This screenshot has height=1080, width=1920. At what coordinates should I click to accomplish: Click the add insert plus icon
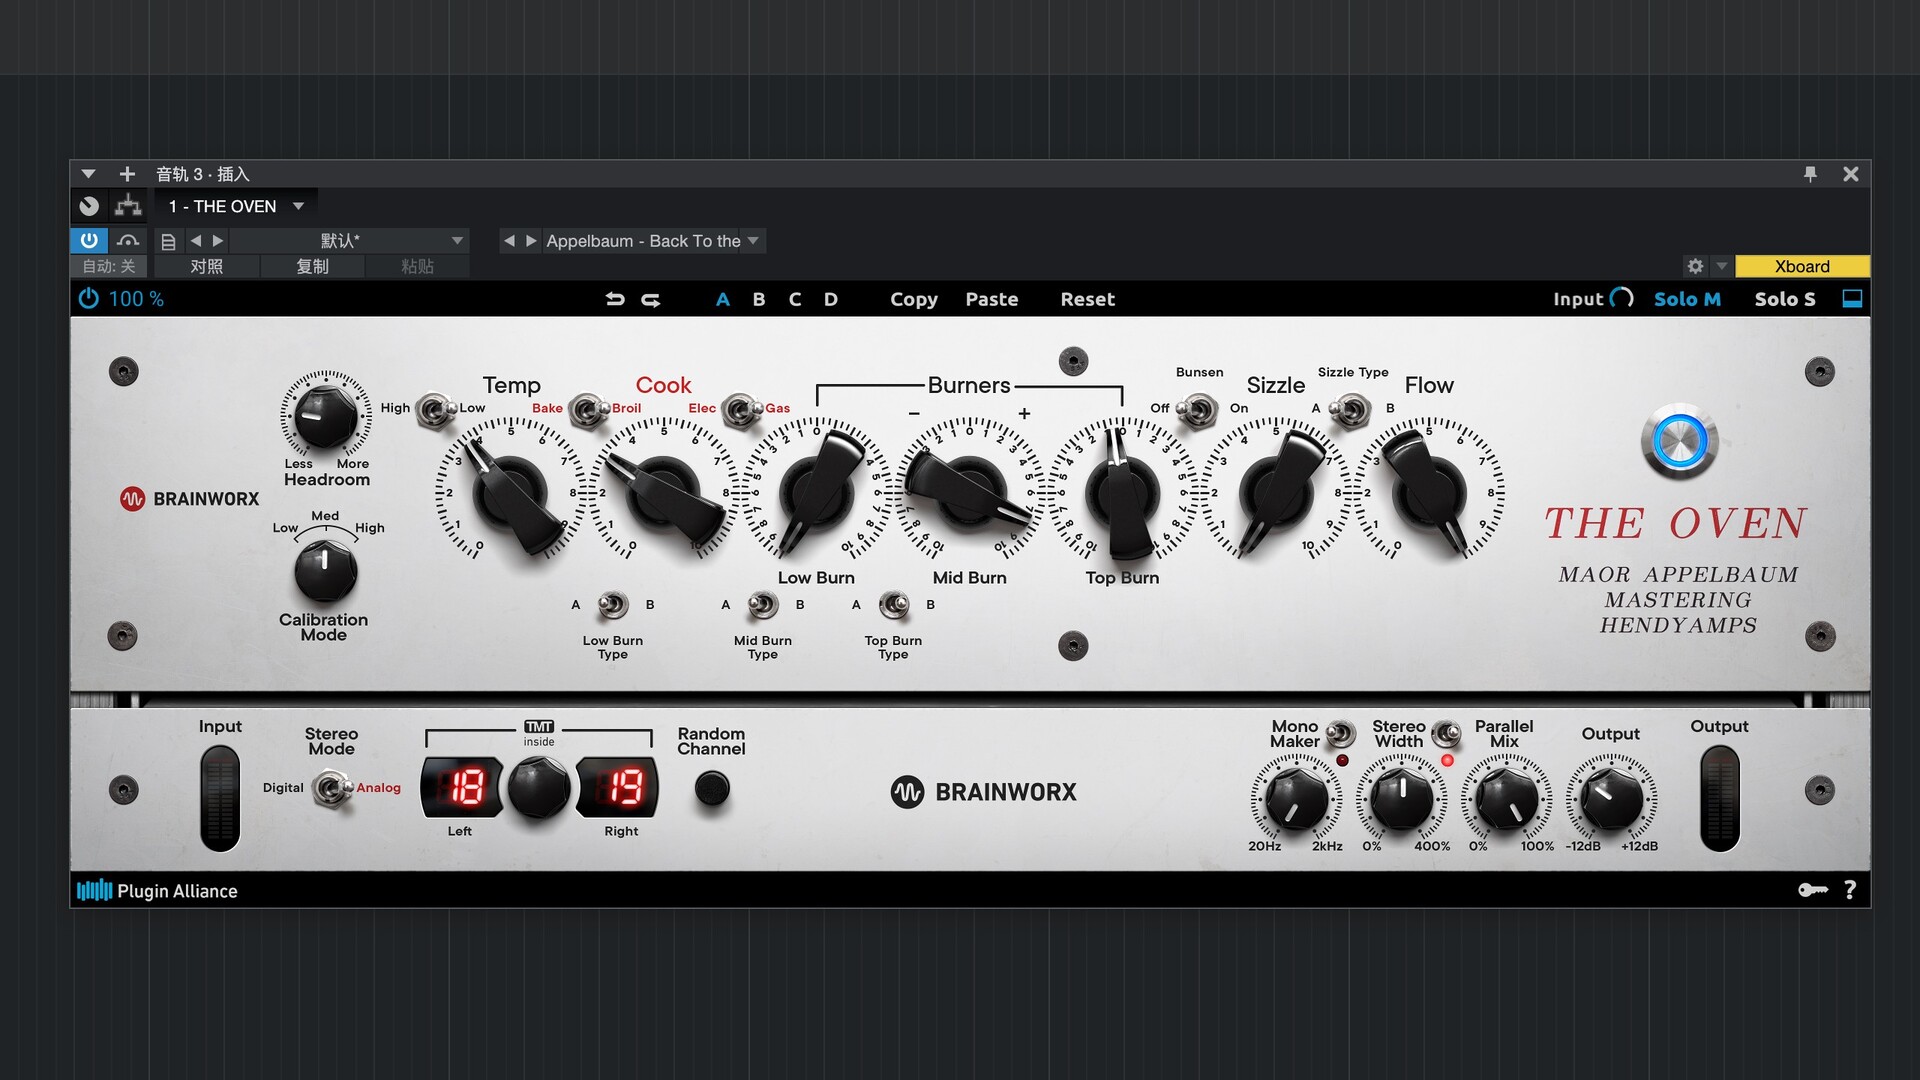coord(127,174)
